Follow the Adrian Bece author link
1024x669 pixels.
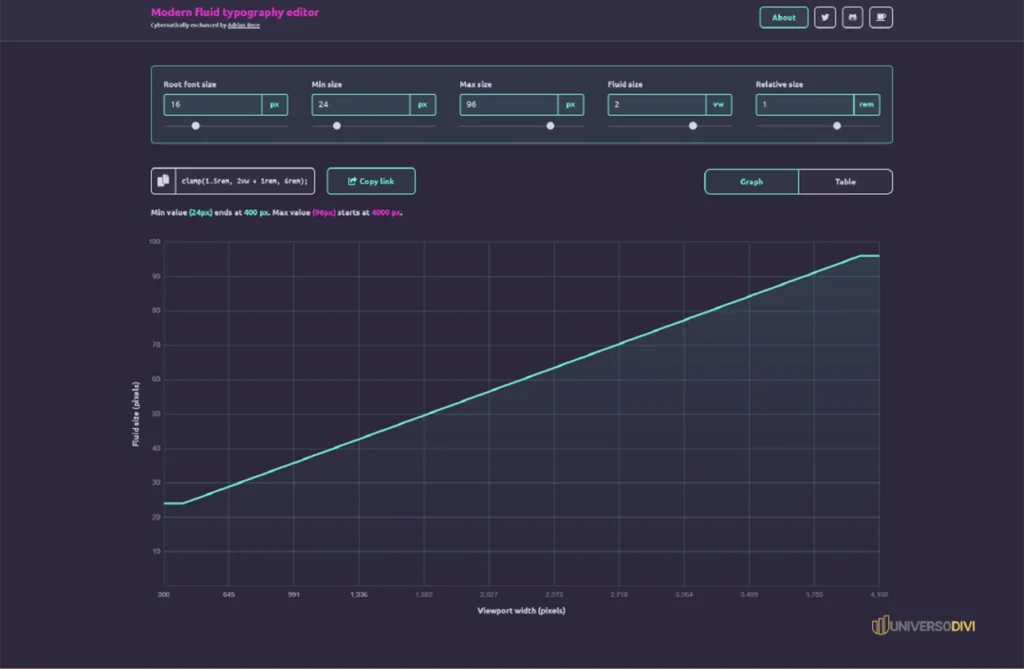click(x=244, y=25)
